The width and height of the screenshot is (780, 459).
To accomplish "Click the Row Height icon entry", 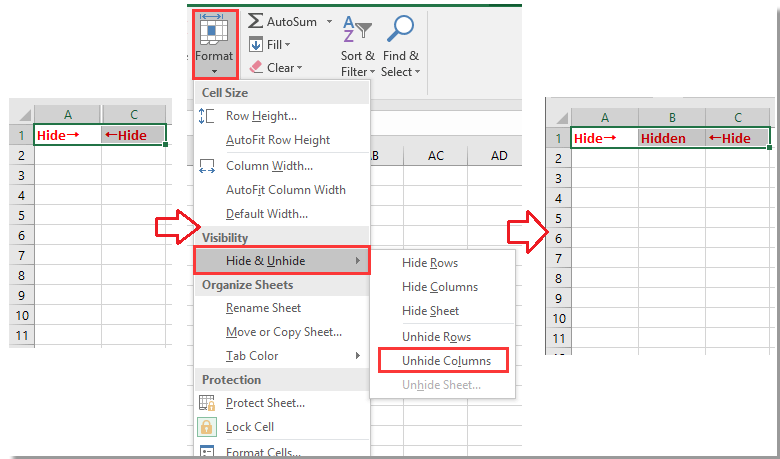I will (x=206, y=116).
